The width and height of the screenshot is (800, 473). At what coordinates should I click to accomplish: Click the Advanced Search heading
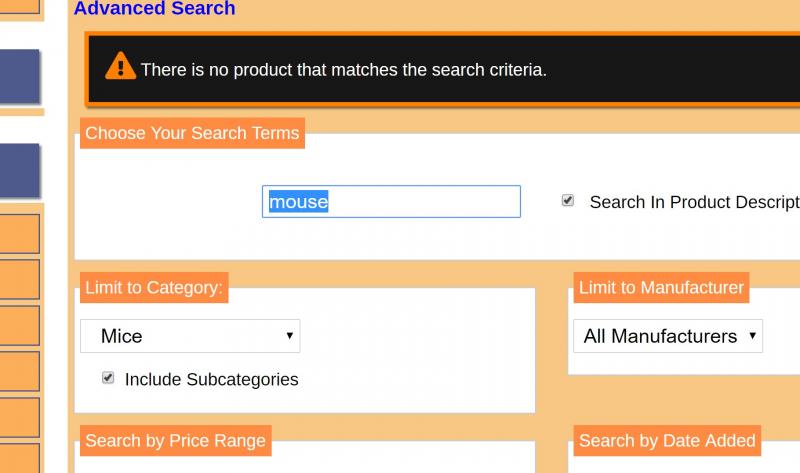[155, 8]
